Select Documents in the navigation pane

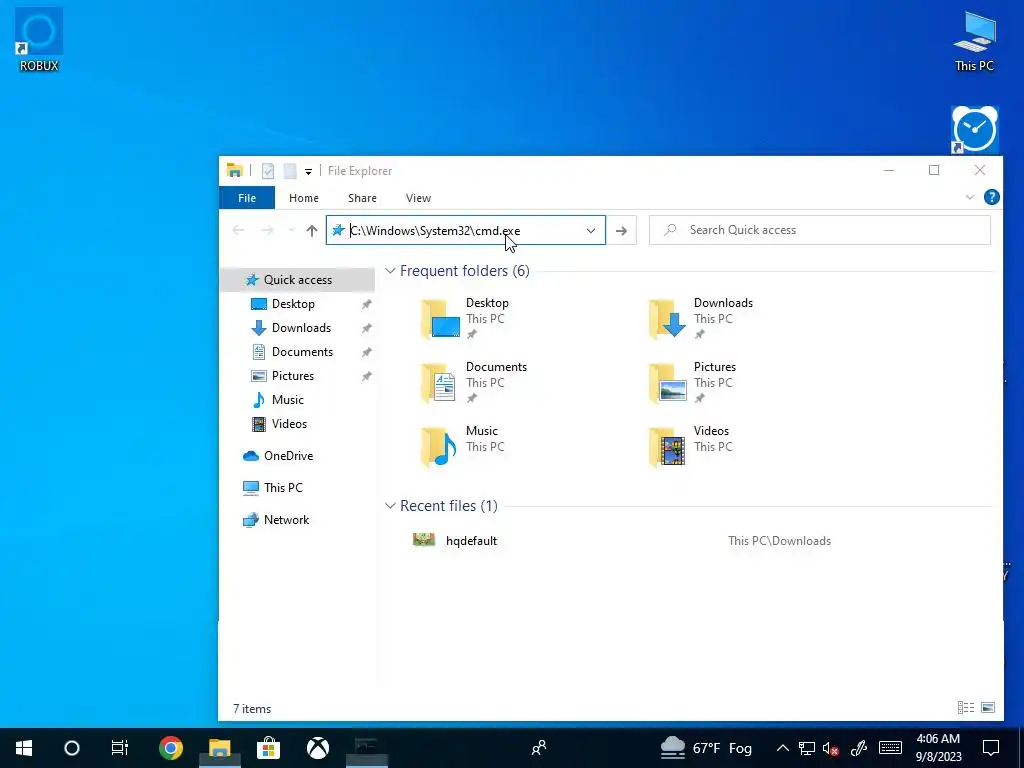[302, 351]
